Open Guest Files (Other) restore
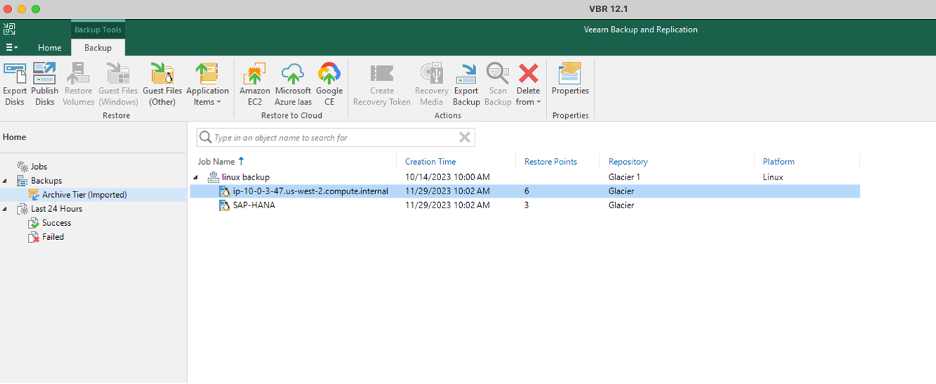Viewport: 936px width, 384px height. coord(162,84)
